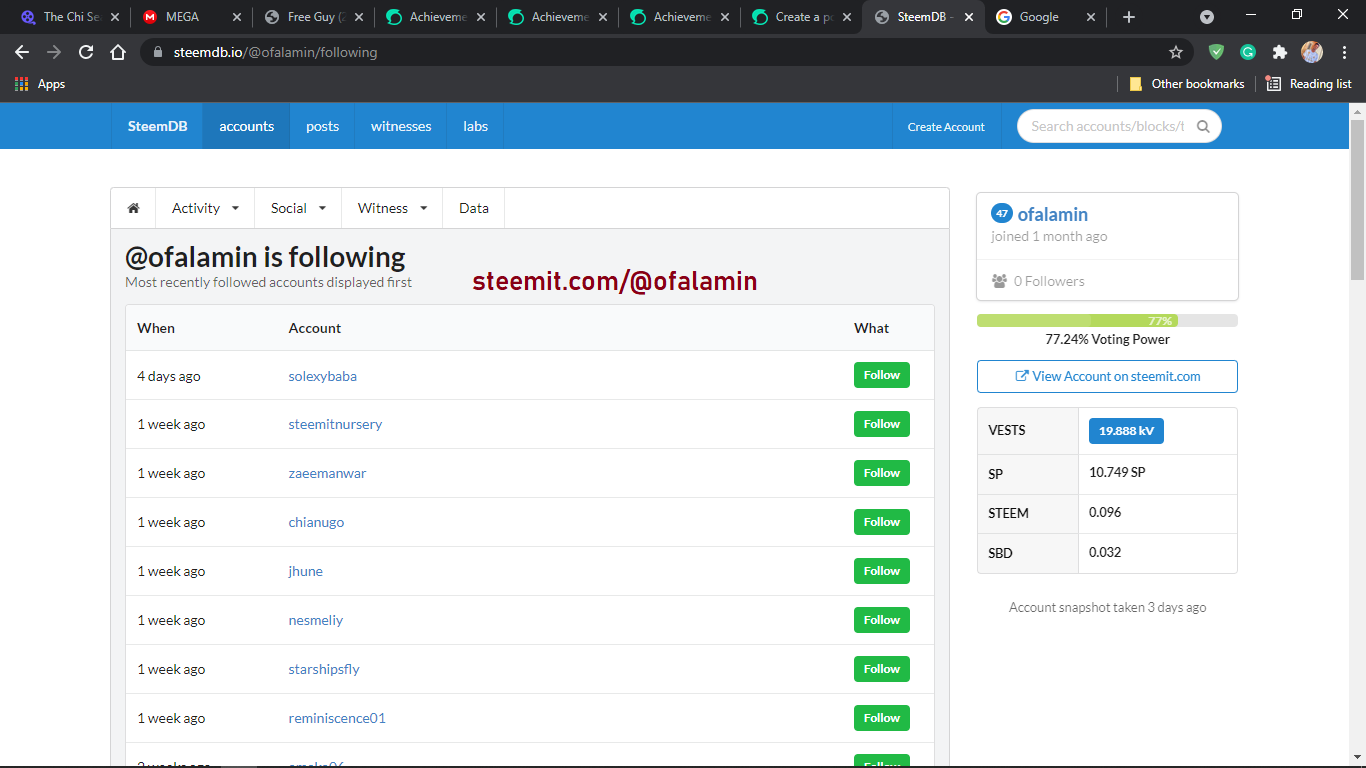Open the green shield extension
Image resolution: width=1366 pixels, height=768 pixels.
[x=1216, y=52]
